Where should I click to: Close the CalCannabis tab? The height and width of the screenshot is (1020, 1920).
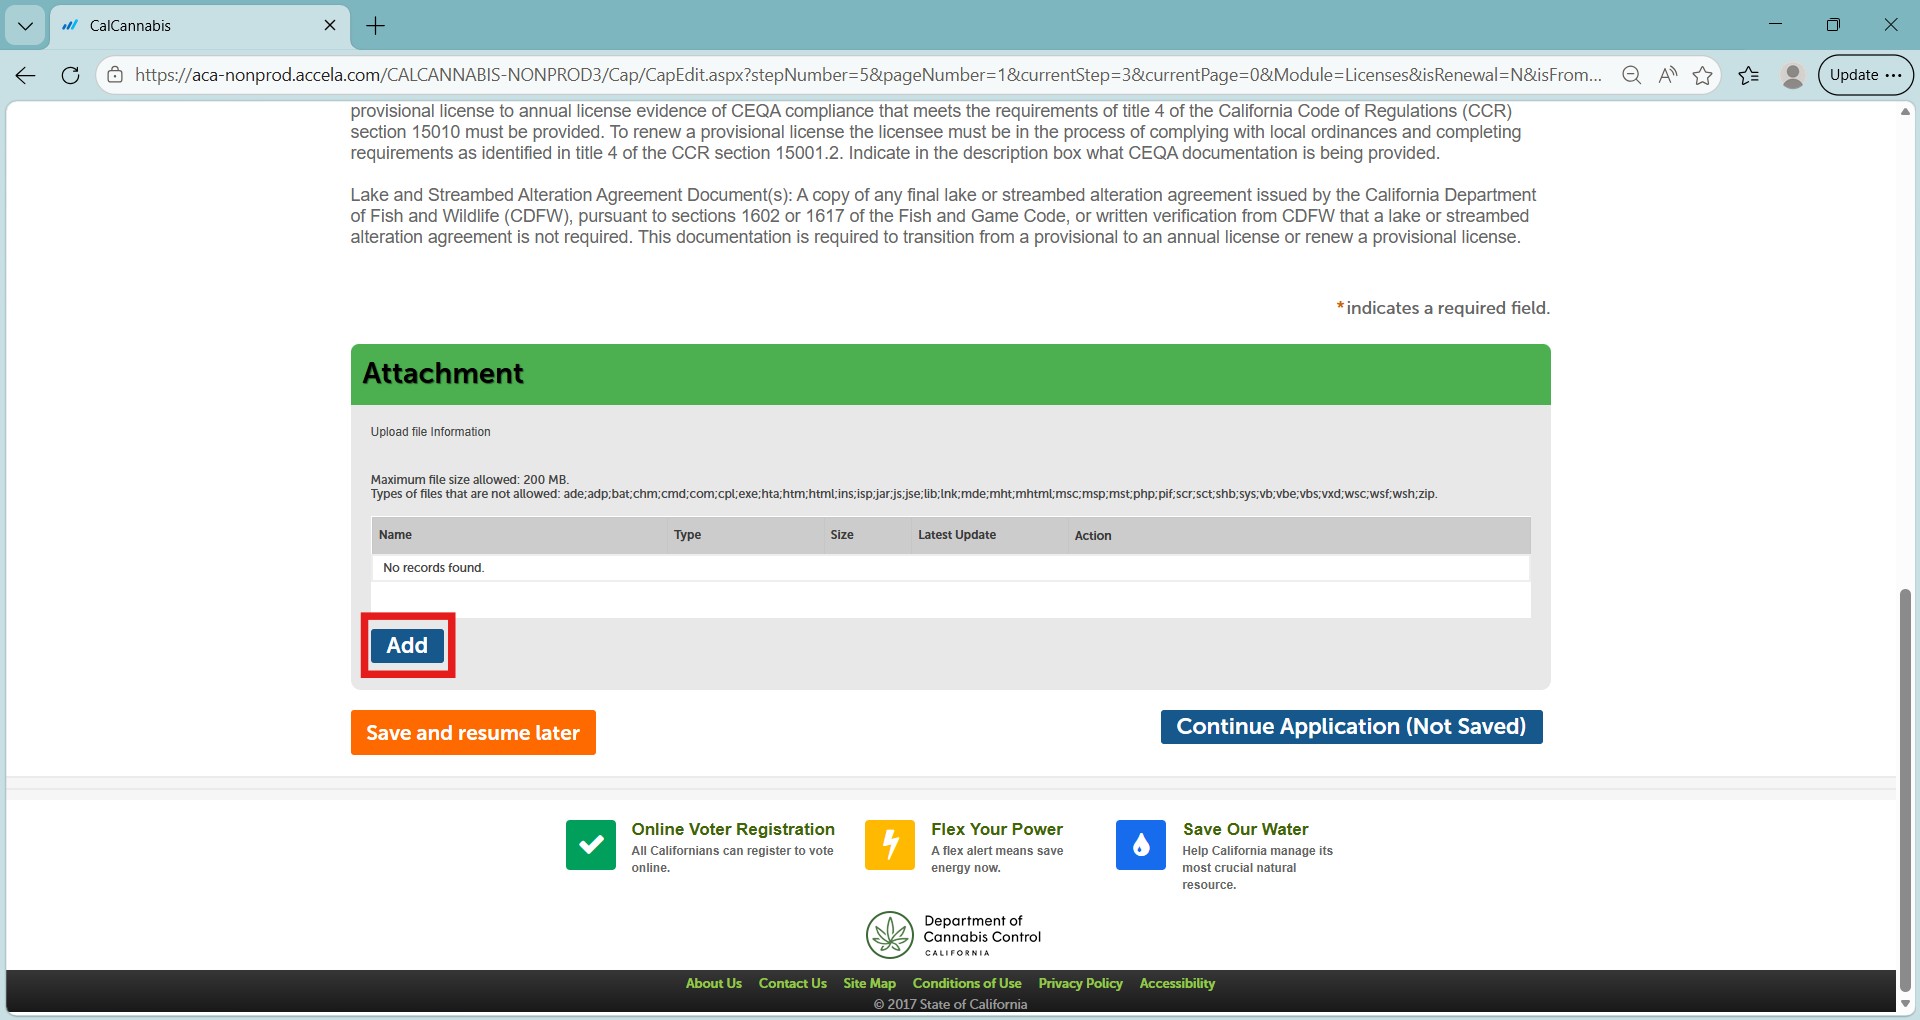[x=330, y=25]
